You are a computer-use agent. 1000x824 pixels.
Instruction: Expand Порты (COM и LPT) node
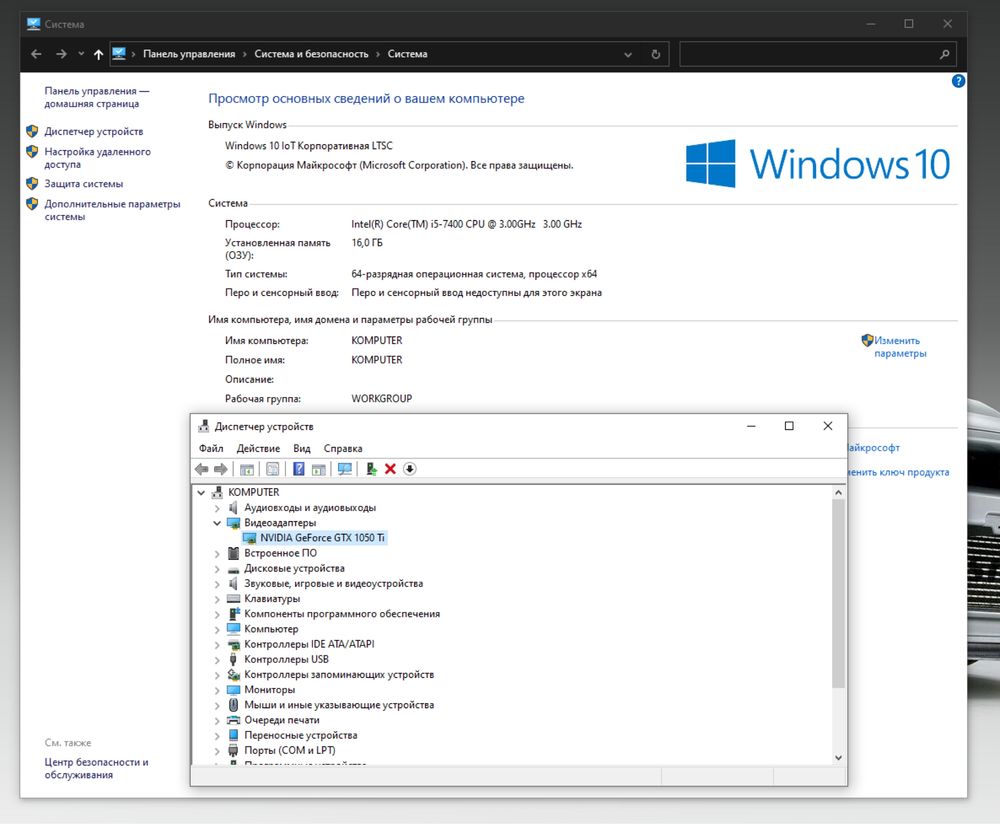click(x=217, y=751)
